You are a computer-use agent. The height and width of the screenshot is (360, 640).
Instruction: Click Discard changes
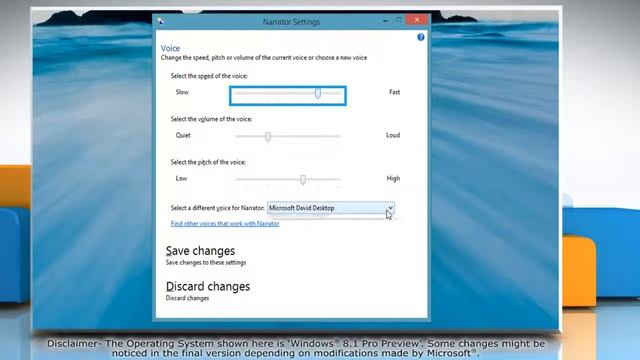coord(208,287)
